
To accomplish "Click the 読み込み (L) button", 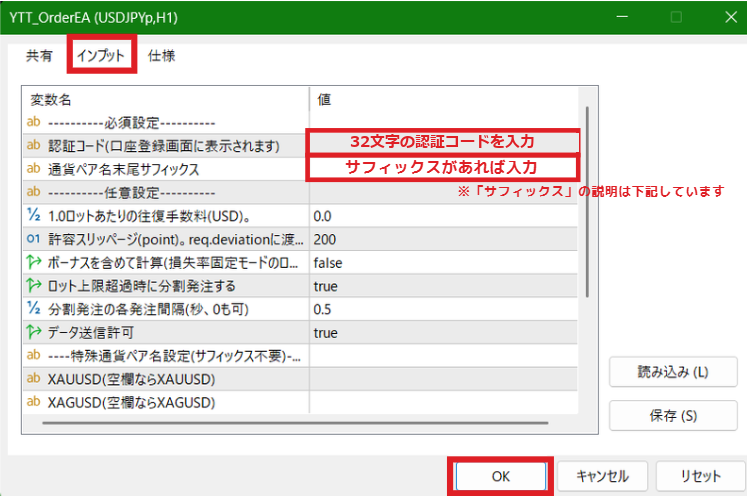I will pos(673,372).
